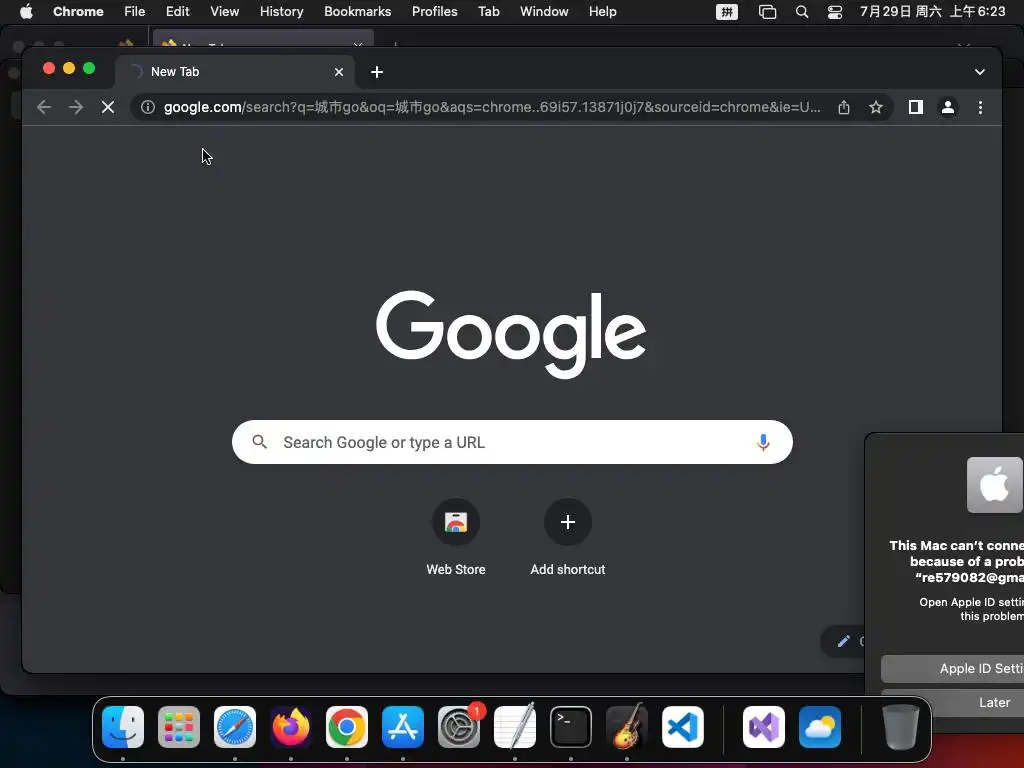Screen dimensions: 1024x768
Task: Start voice search with microphone icon
Action: coord(763,442)
